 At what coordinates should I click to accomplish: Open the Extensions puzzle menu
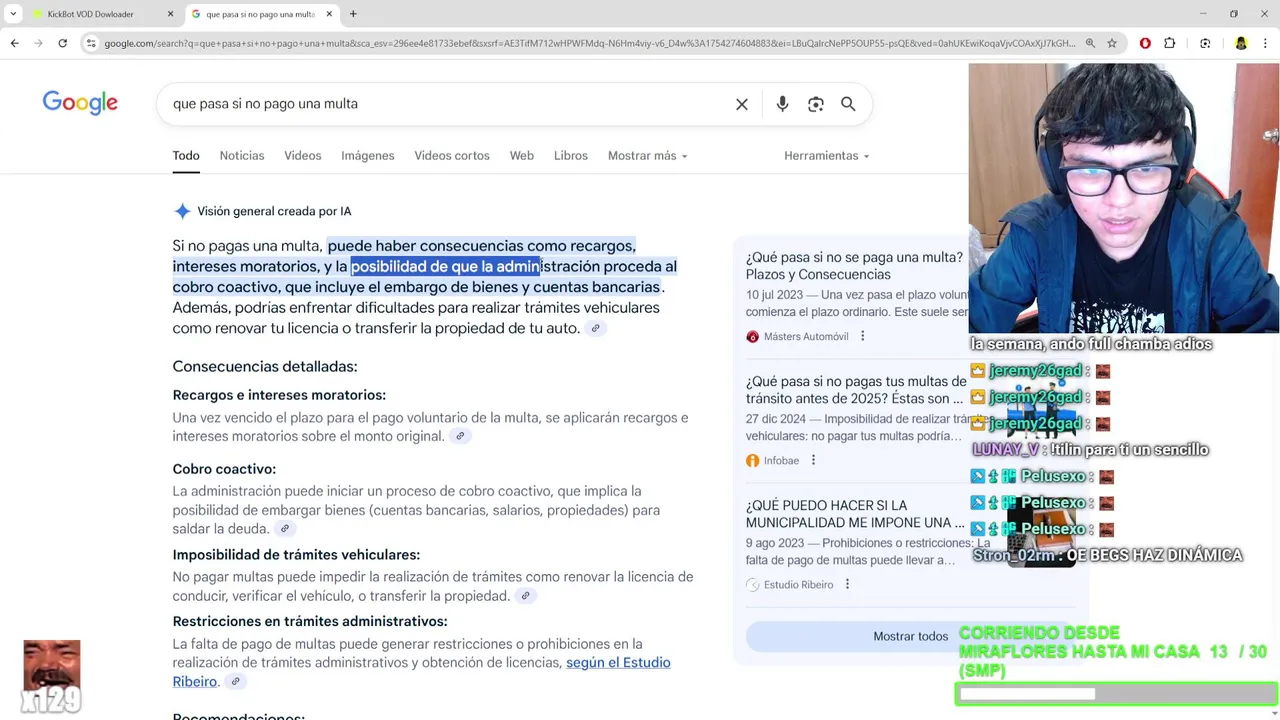pyautogui.click(x=1170, y=43)
